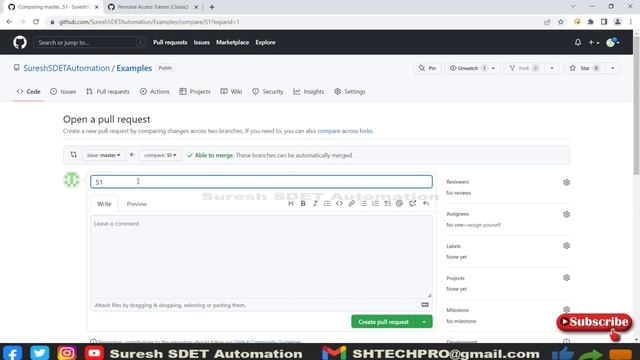Open the Wiki tab

231,92
